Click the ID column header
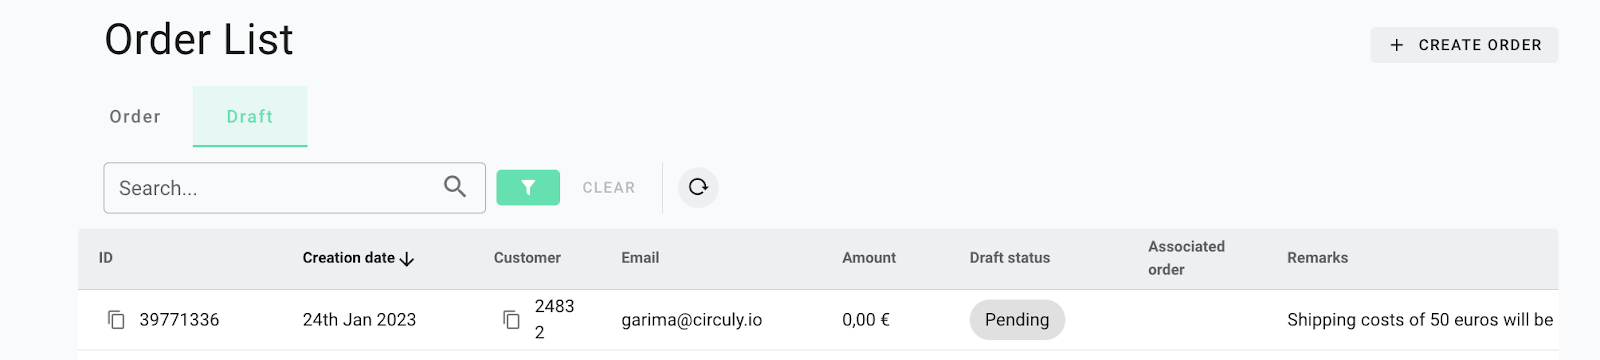Screen dimensions: 1600x360 (106, 258)
